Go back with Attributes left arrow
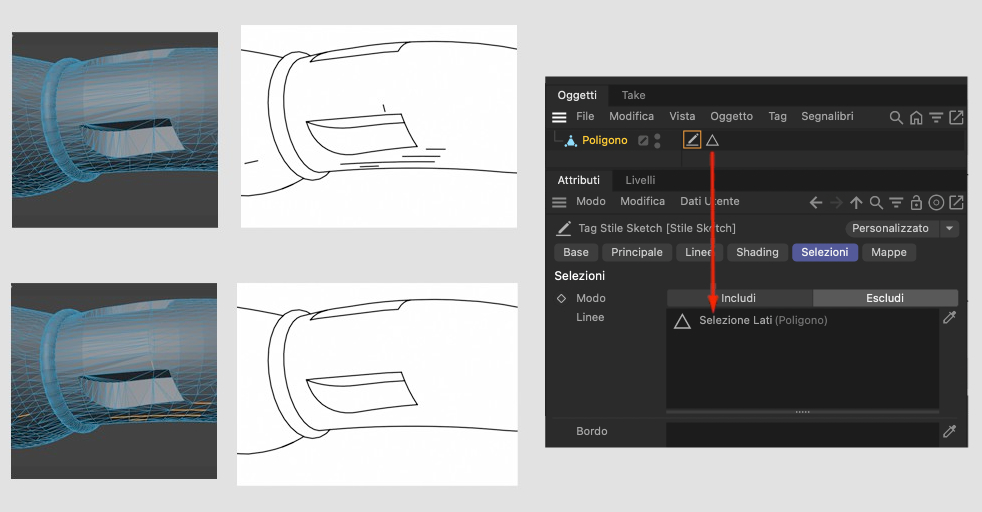Viewport: 982px width, 512px height. [x=816, y=202]
